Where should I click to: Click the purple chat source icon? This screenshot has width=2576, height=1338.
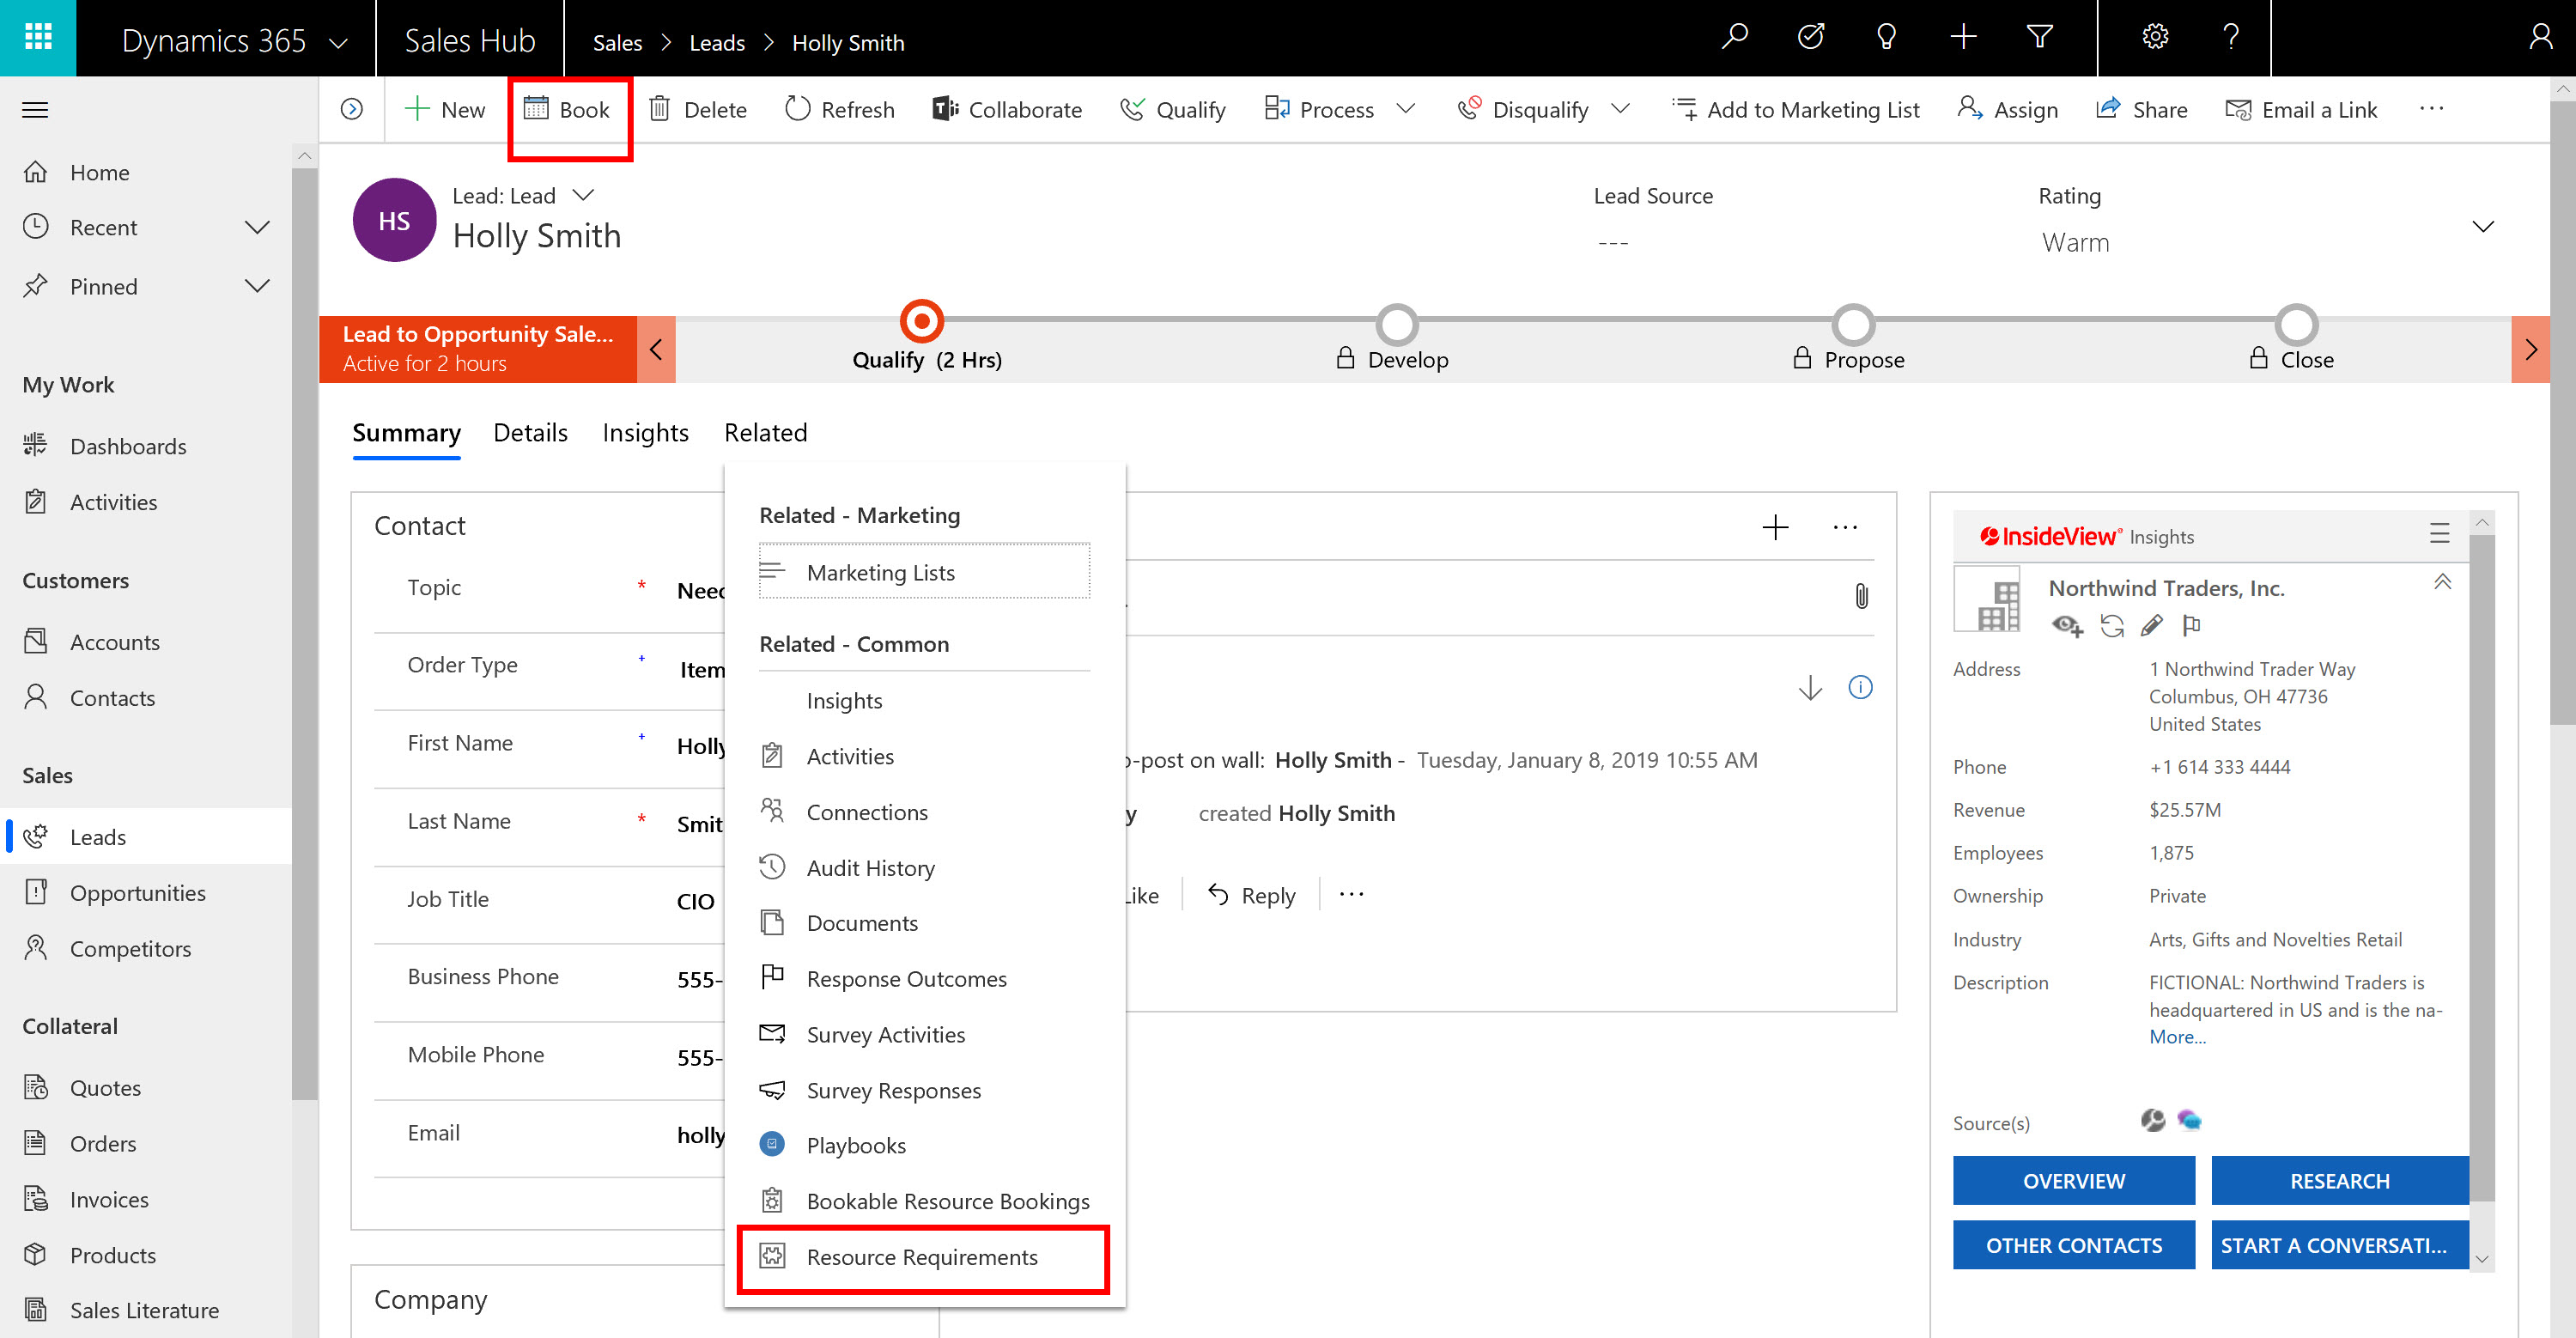2189,1120
